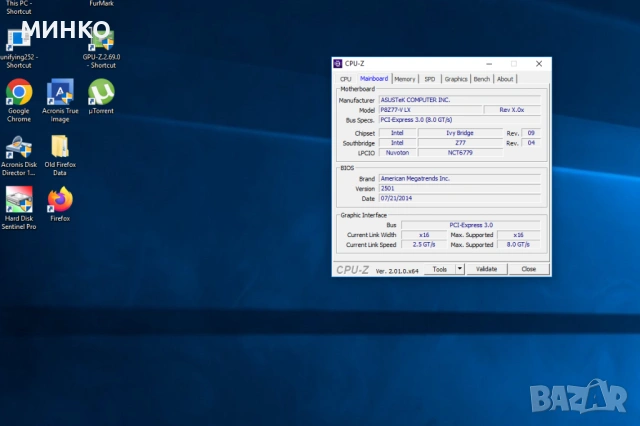This screenshot has width=640, height=426.
Task: Click the BIOS date 07/21/2014 field
Action: [x=460, y=198]
